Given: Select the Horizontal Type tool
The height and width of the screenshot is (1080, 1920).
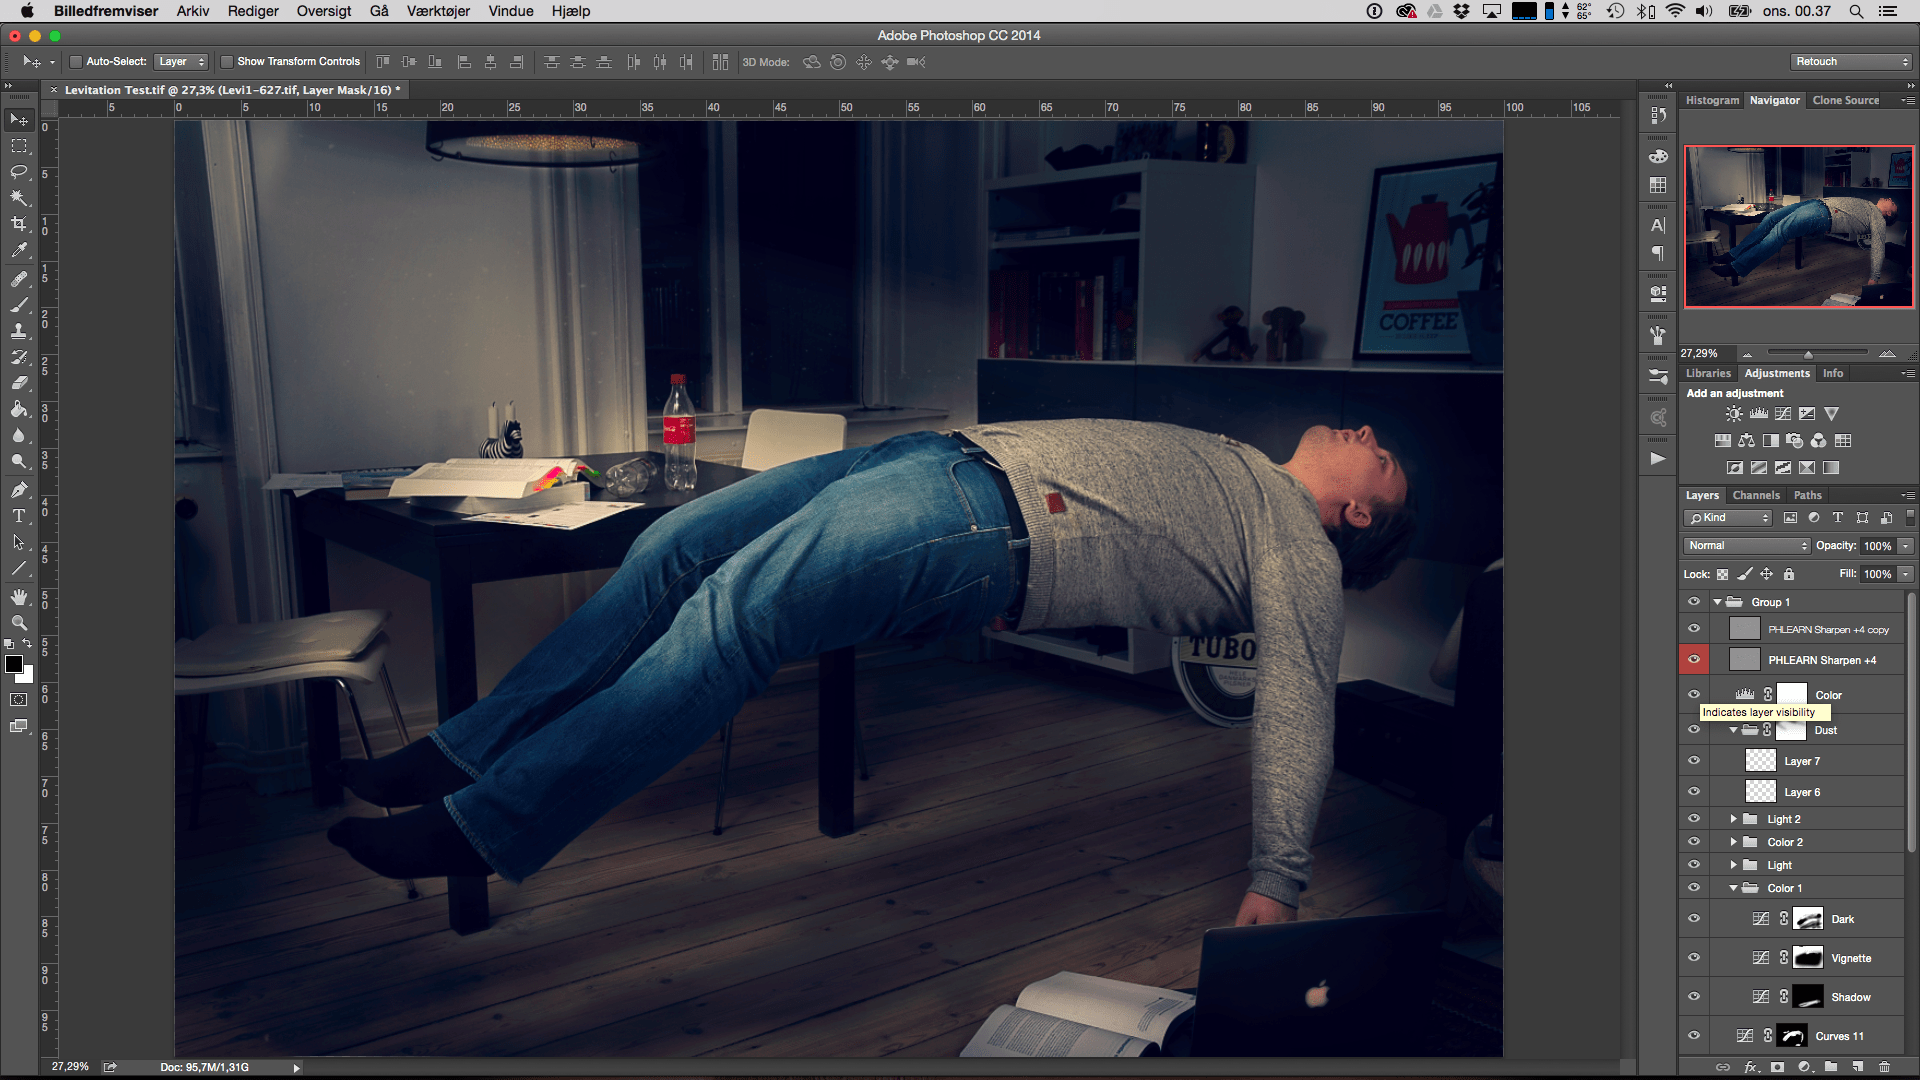Looking at the screenshot, I should [x=19, y=516].
